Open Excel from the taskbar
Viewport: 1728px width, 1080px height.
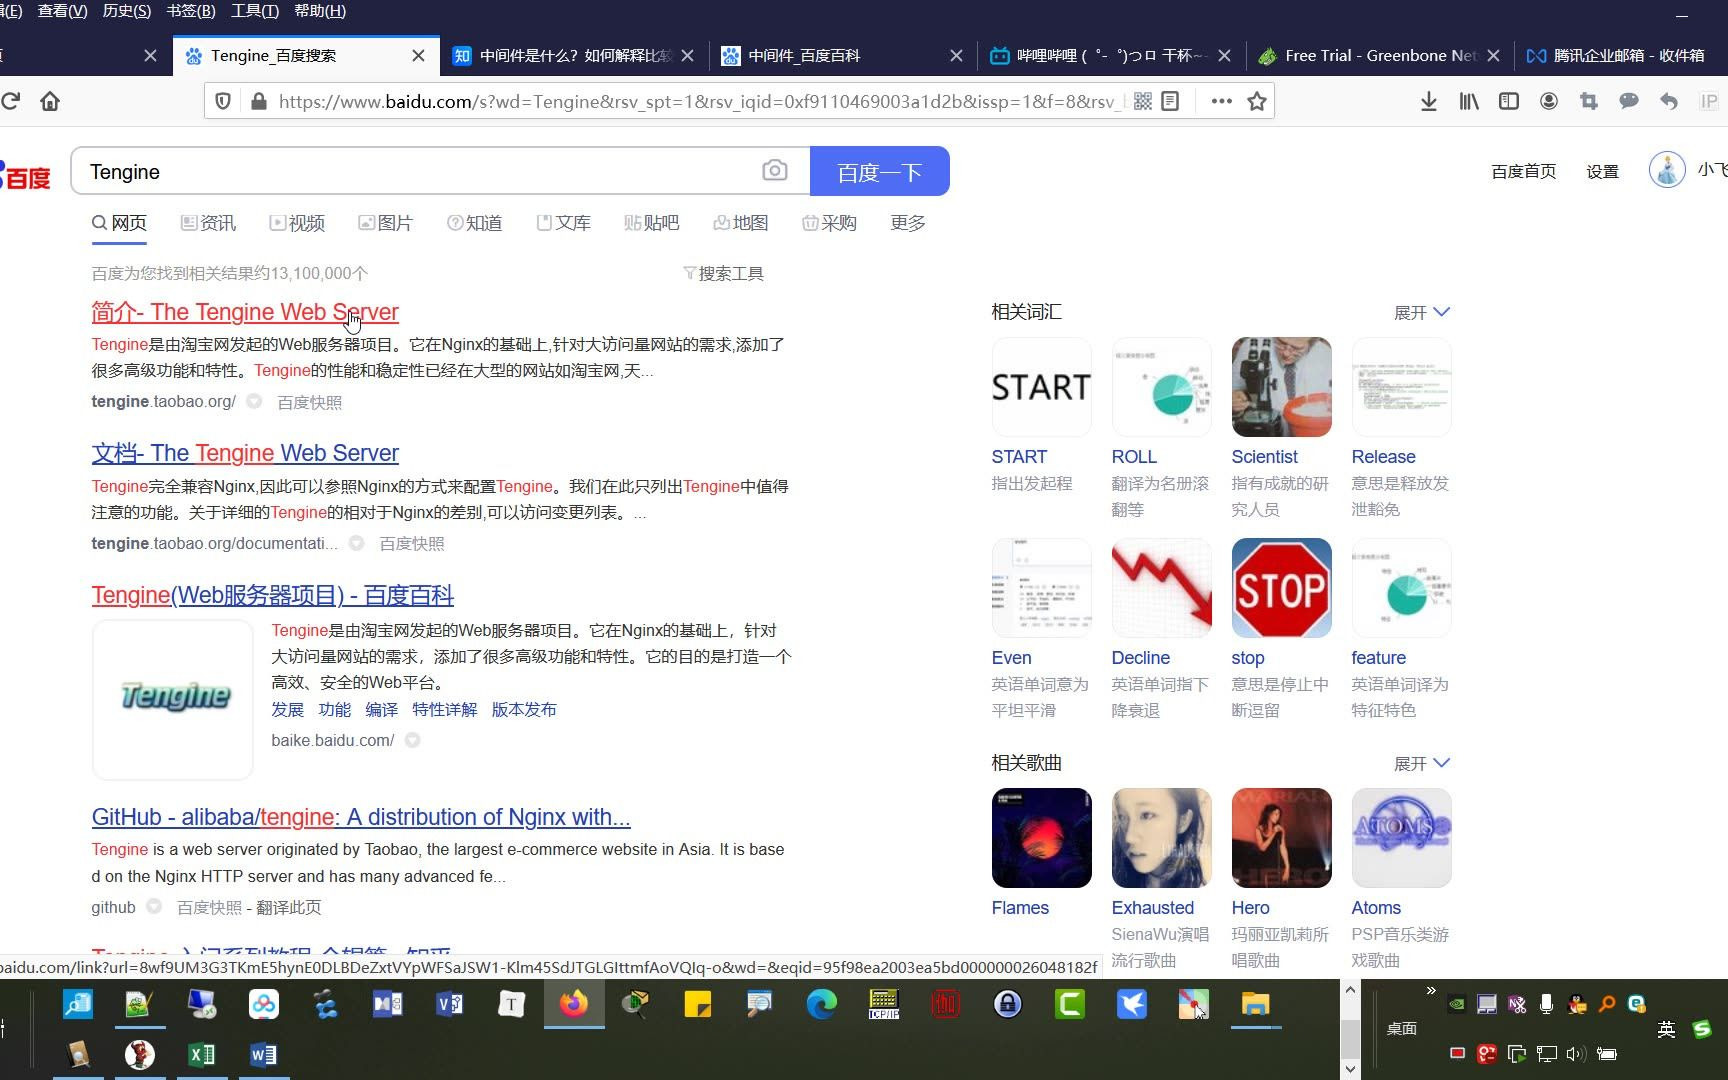pos(202,1055)
